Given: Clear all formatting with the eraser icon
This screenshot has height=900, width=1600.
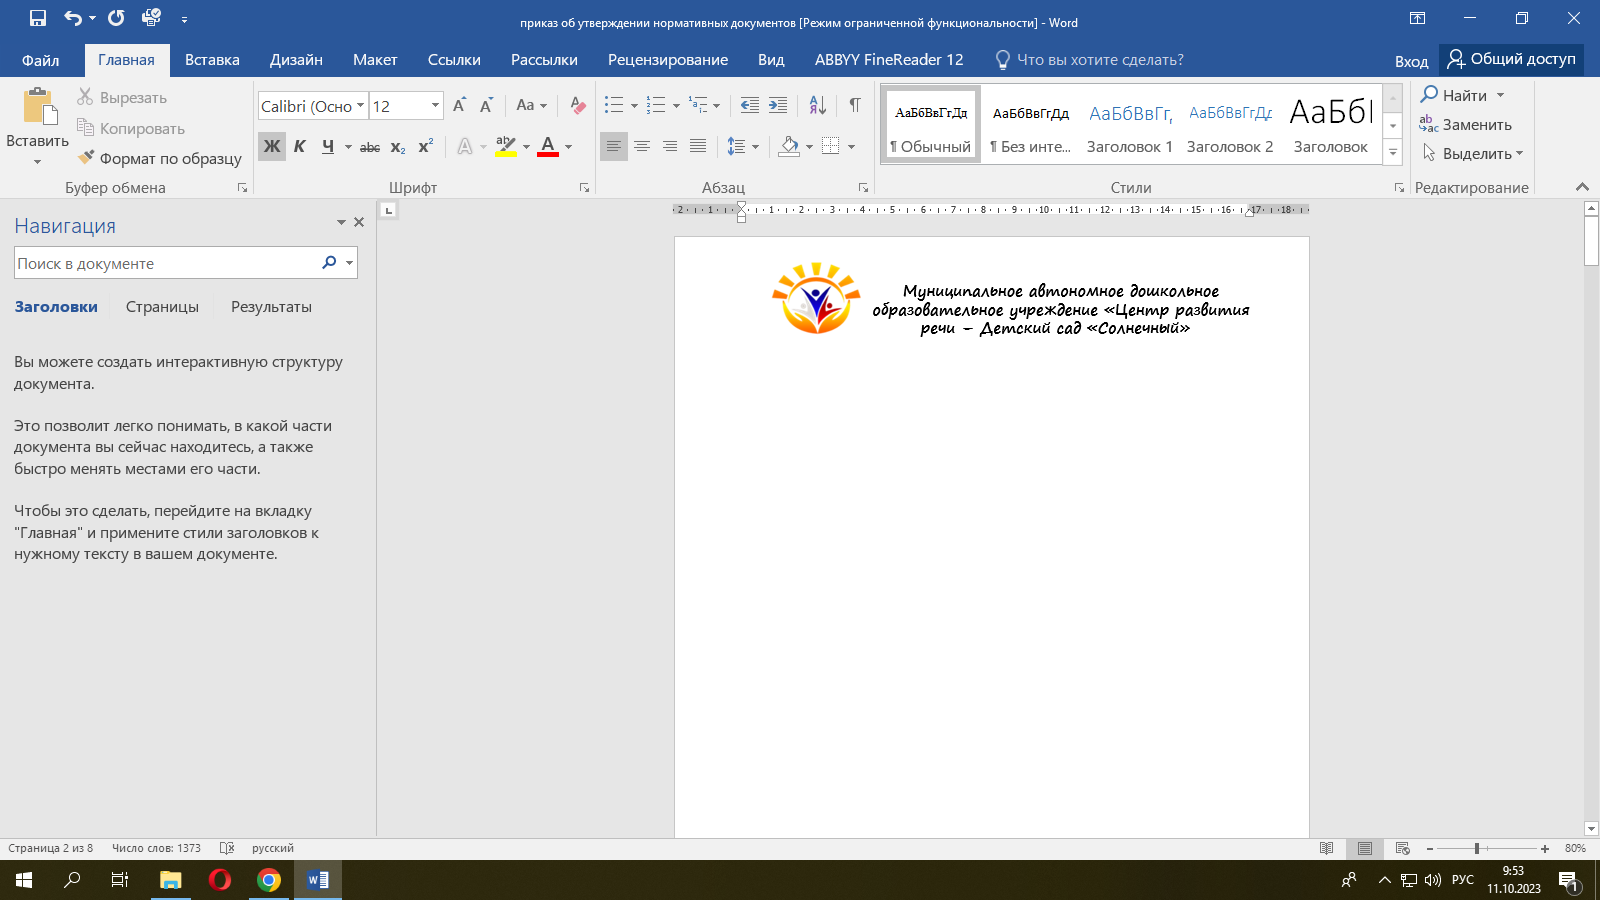Looking at the screenshot, I should click(x=577, y=105).
